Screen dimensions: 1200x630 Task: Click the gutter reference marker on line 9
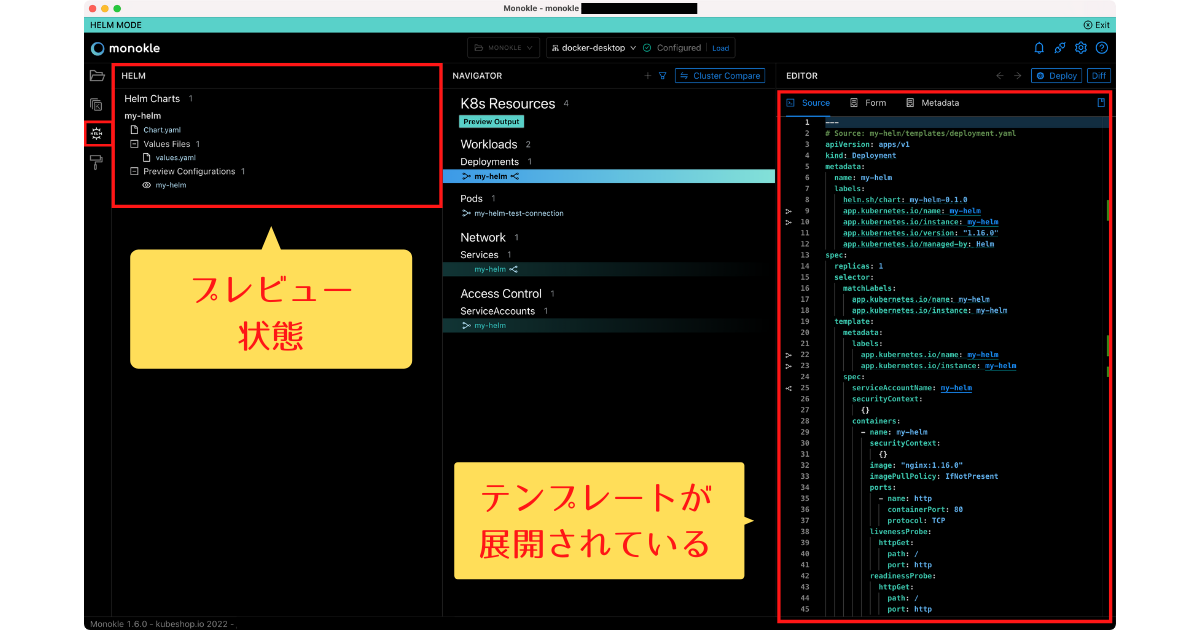pyautogui.click(x=788, y=211)
